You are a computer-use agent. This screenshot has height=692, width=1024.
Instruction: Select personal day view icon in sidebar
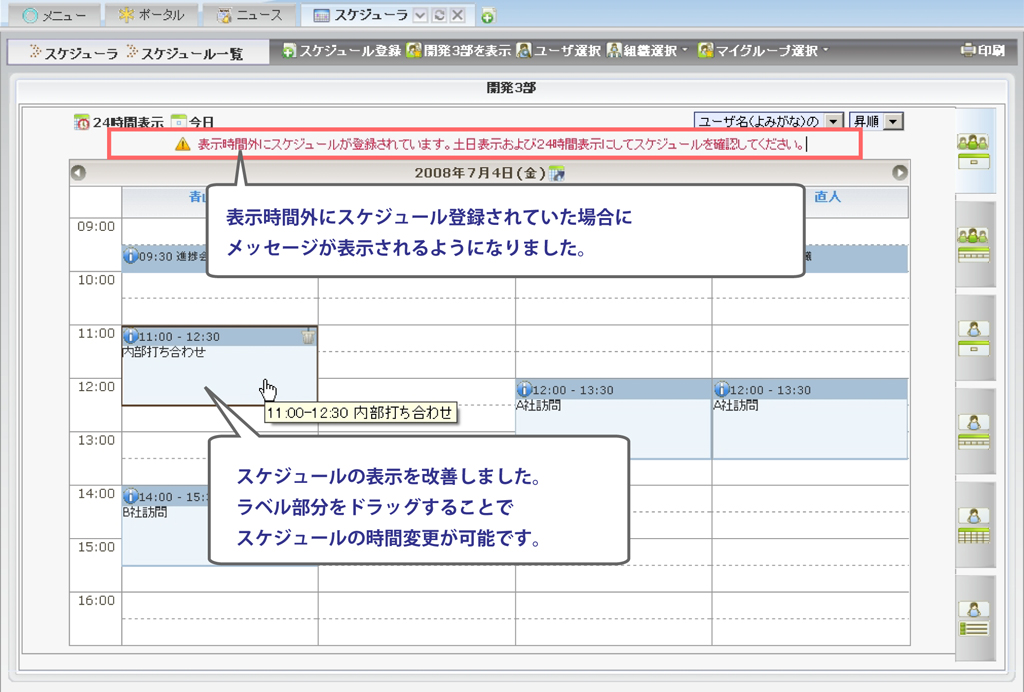(974, 338)
